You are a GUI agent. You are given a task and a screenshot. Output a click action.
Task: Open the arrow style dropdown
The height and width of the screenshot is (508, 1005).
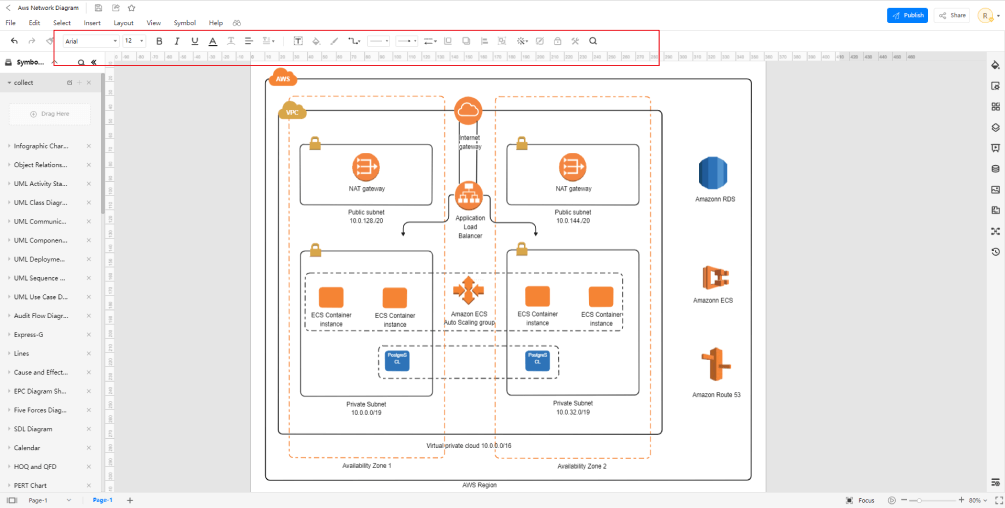point(406,41)
